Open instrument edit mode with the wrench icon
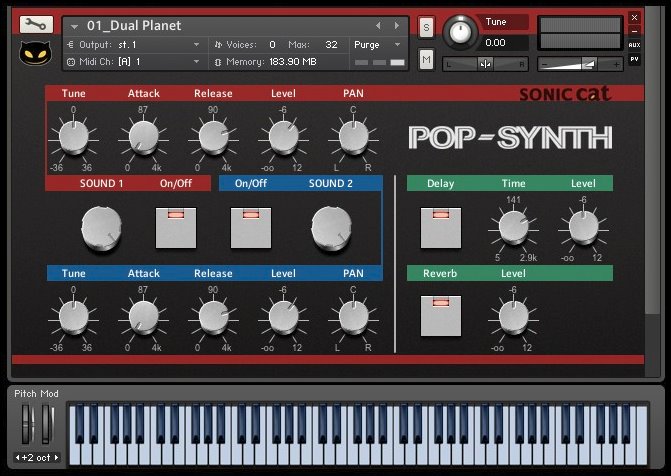 click(36, 25)
